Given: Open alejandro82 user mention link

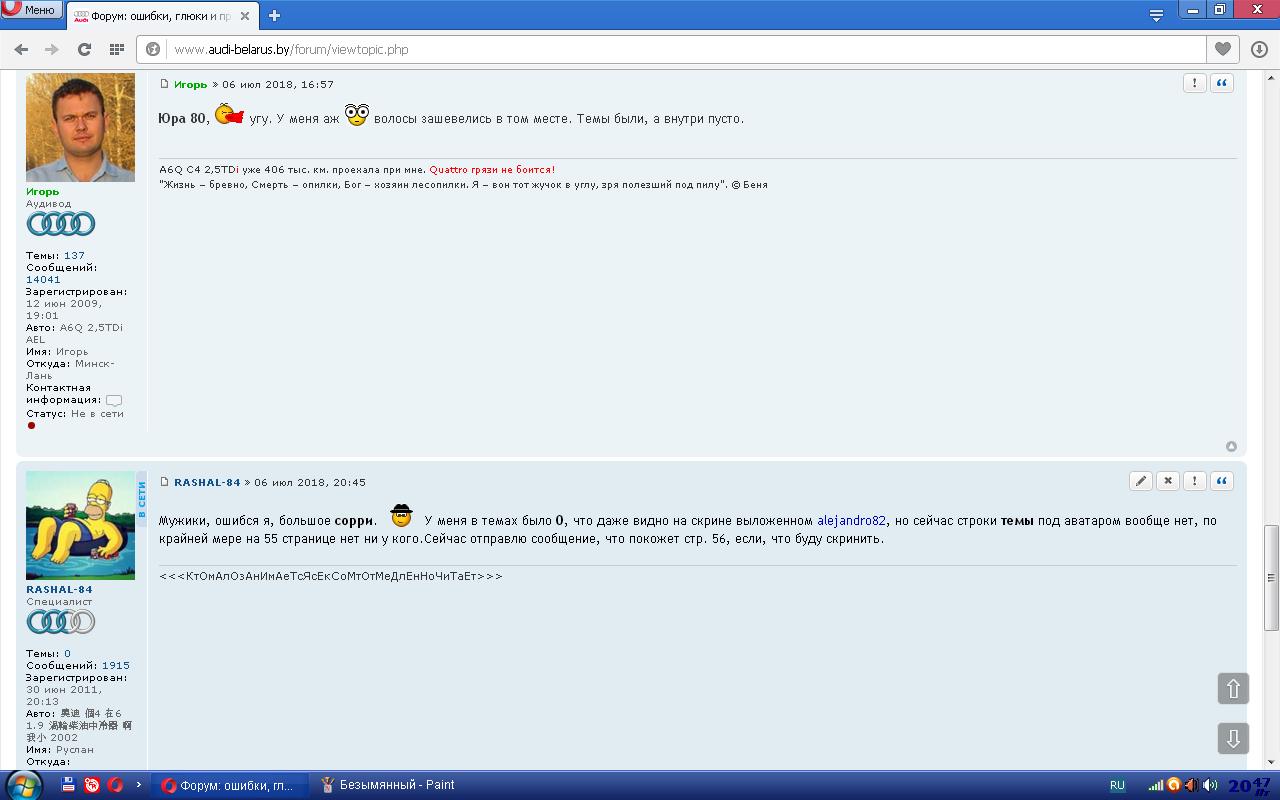Looking at the screenshot, I should coord(851,521).
